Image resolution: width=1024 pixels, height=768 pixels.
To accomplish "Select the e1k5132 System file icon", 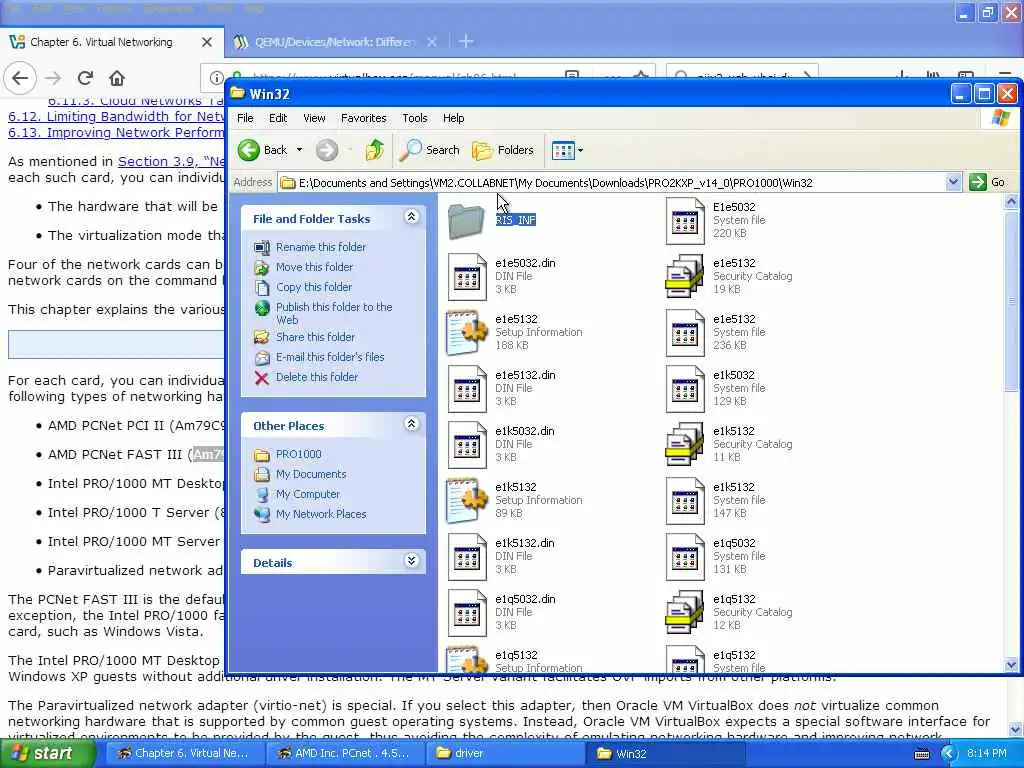I will point(684,501).
